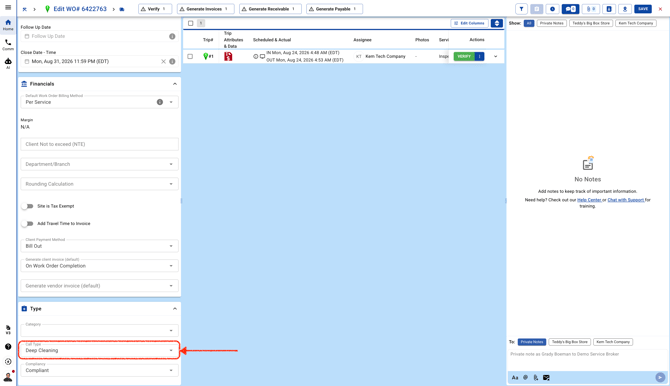Send the note with the arrow button
The width and height of the screenshot is (670, 386).
(x=660, y=377)
